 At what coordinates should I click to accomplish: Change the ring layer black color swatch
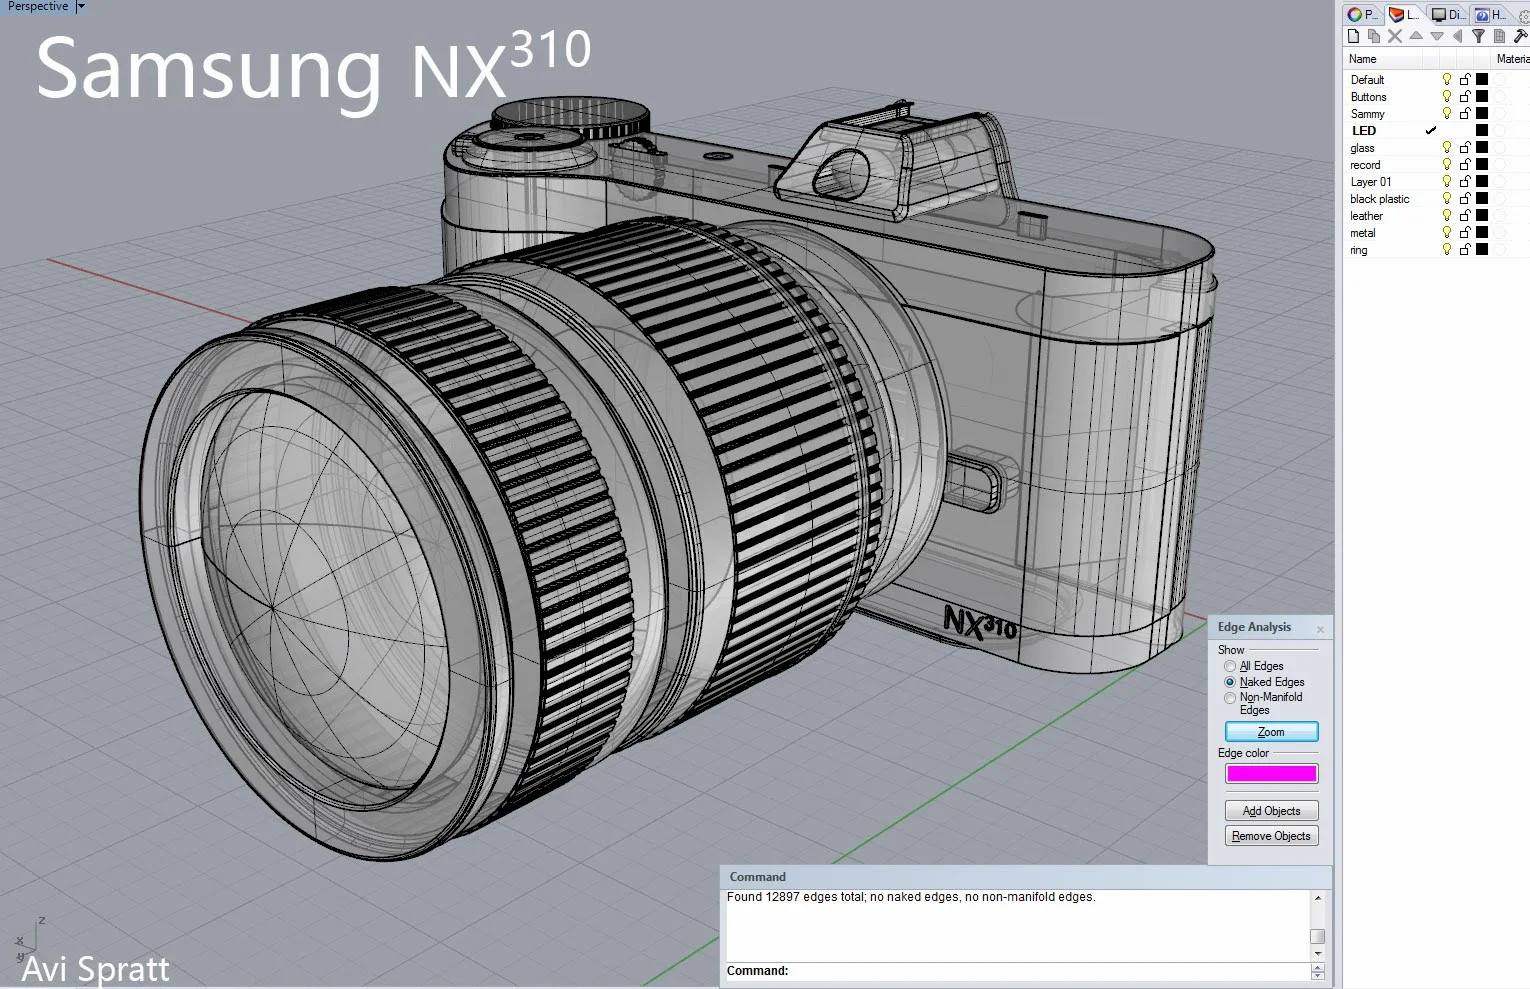pos(1482,249)
